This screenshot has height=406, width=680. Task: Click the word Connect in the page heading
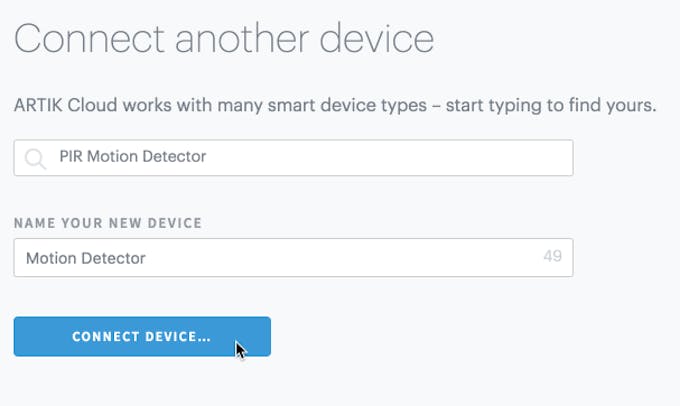(x=89, y=39)
